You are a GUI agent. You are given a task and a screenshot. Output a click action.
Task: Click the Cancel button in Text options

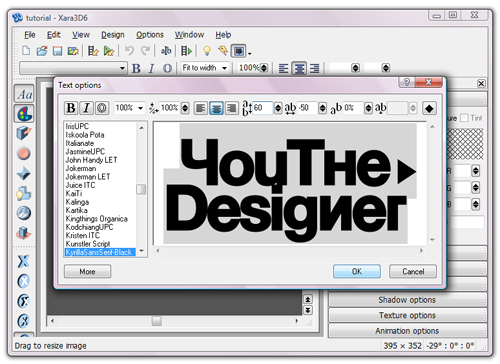413,271
